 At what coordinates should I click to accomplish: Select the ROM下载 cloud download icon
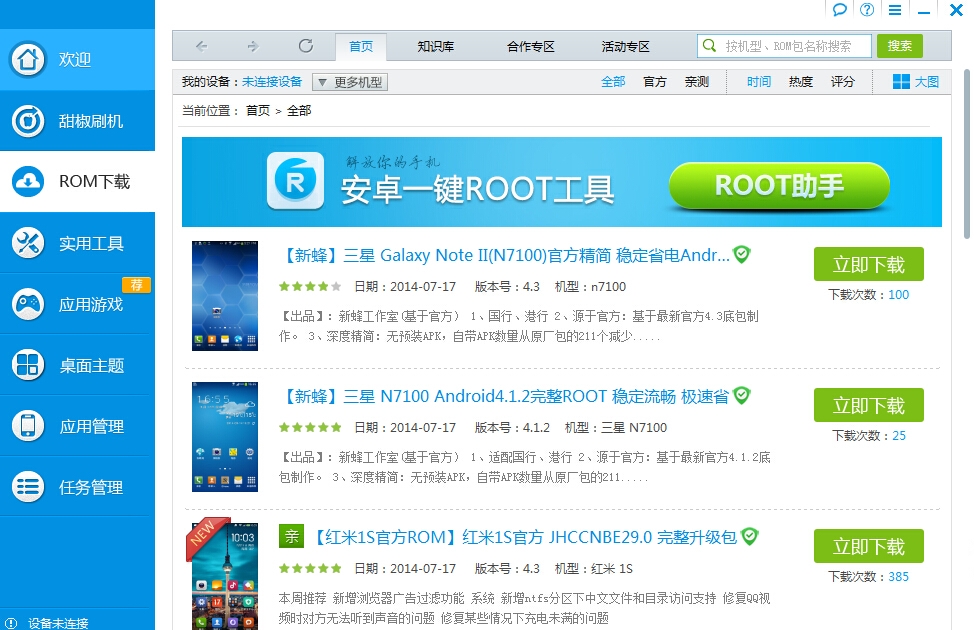[27, 181]
